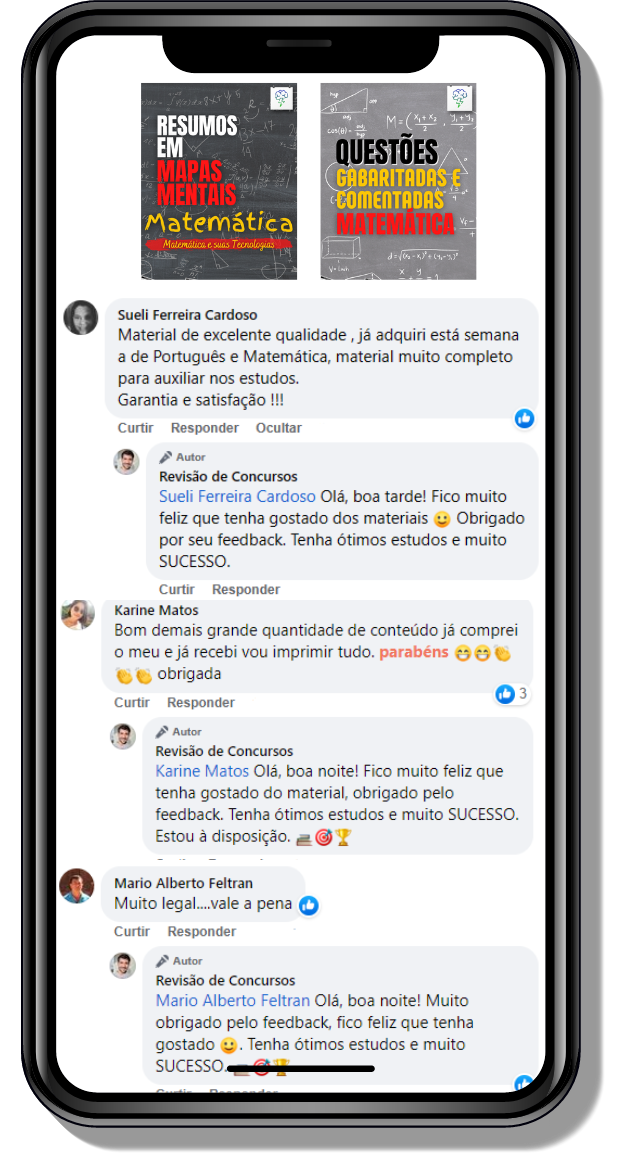Open the blue Karine Matos mention link
625x1153 pixels.
pyautogui.click(x=202, y=771)
